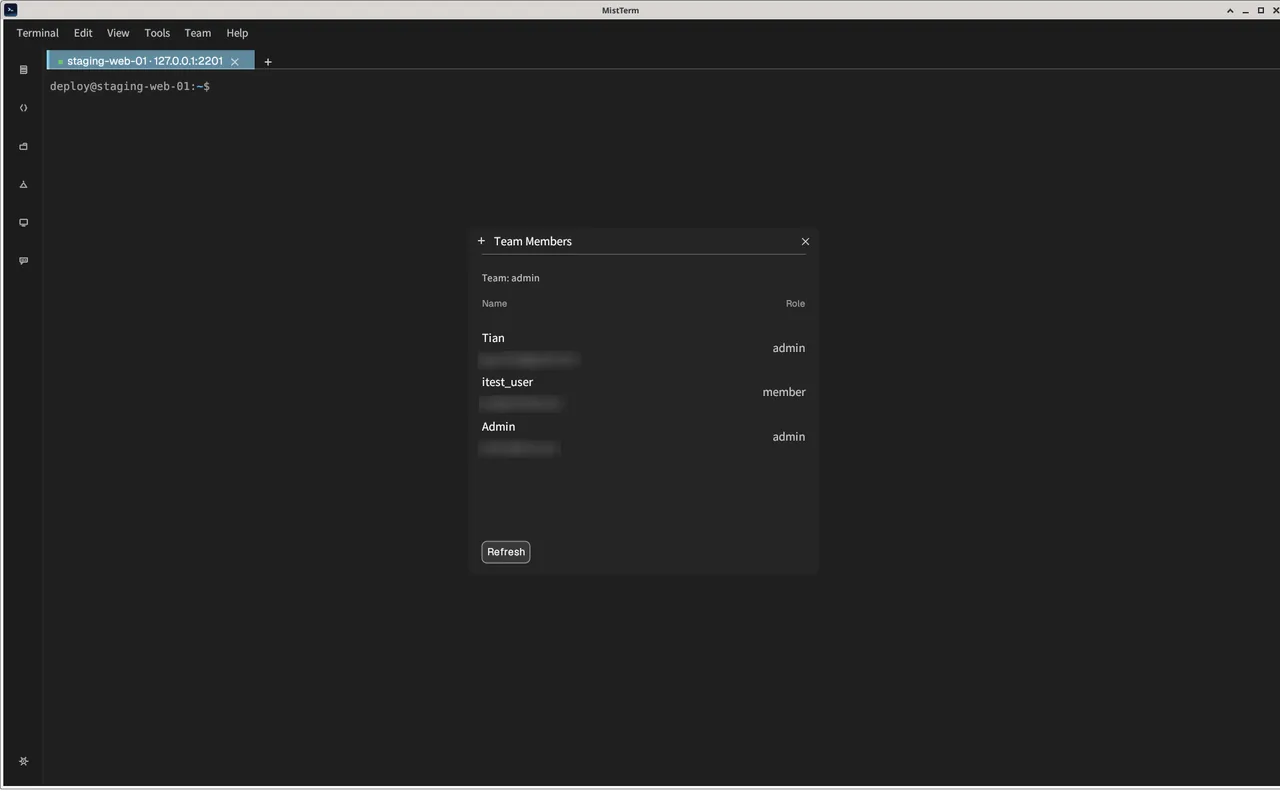1280x800 pixels.
Task: Click the Role column header
Action: (795, 303)
